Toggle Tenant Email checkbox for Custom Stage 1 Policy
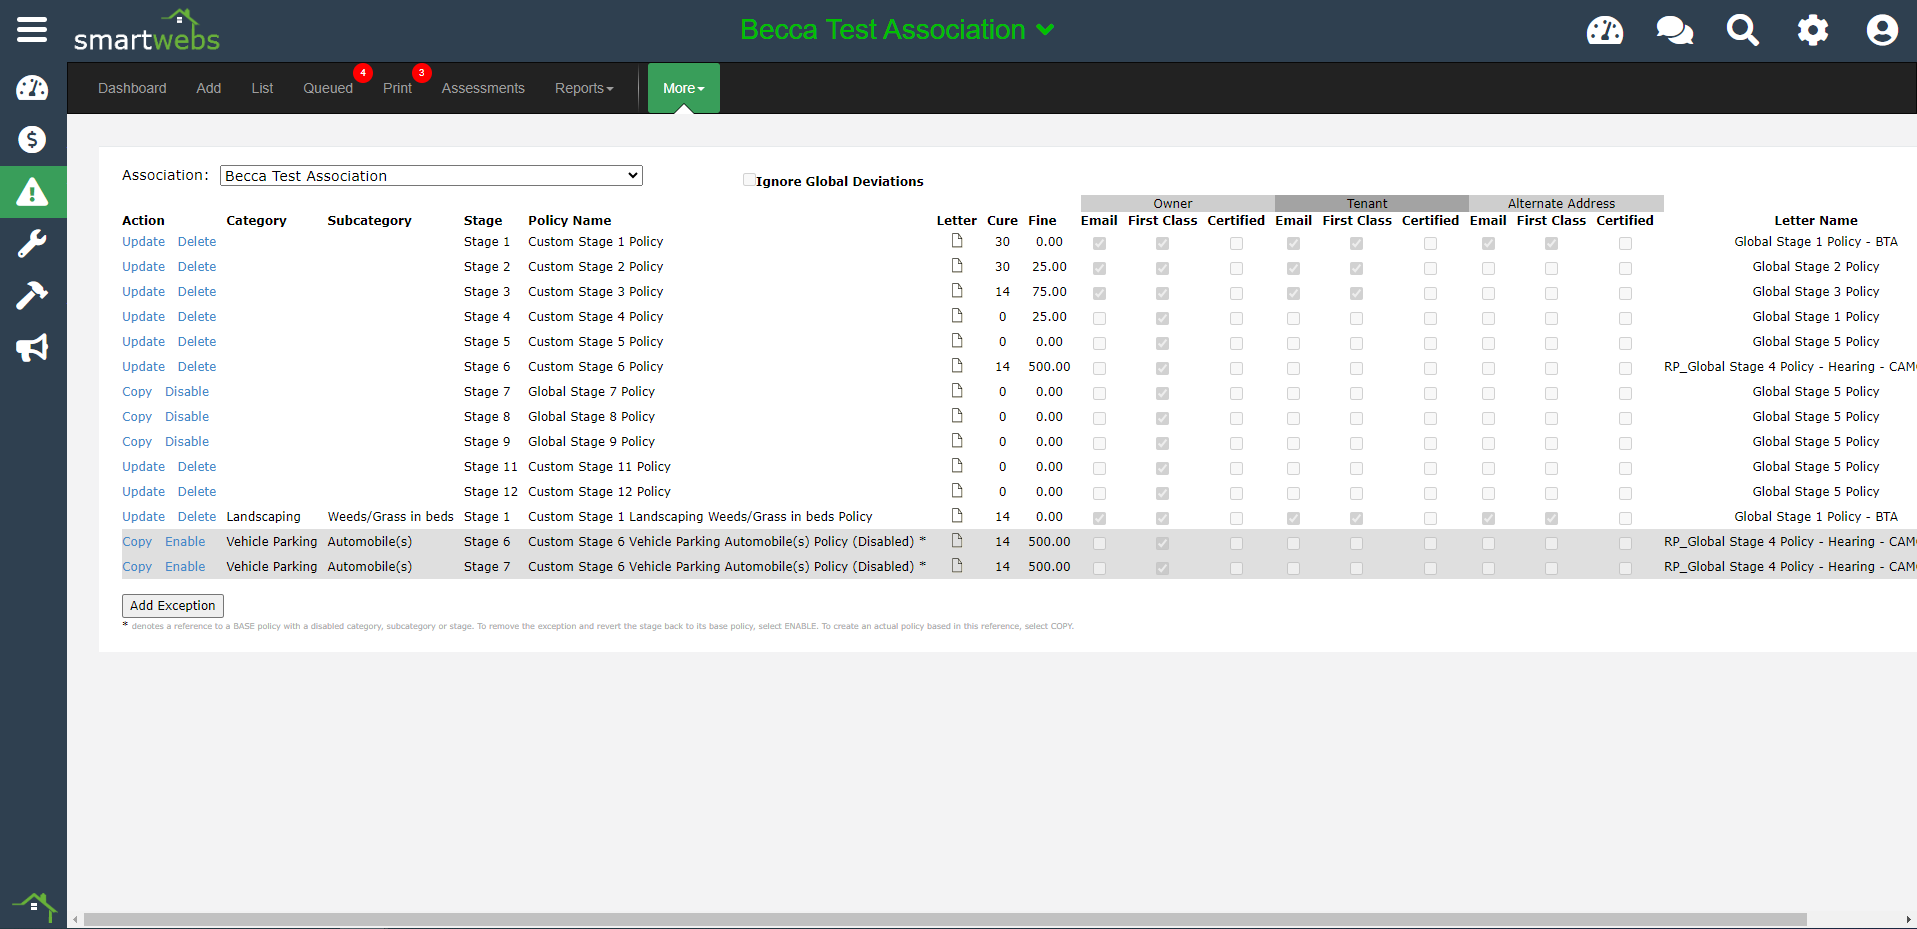 click(1293, 243)
